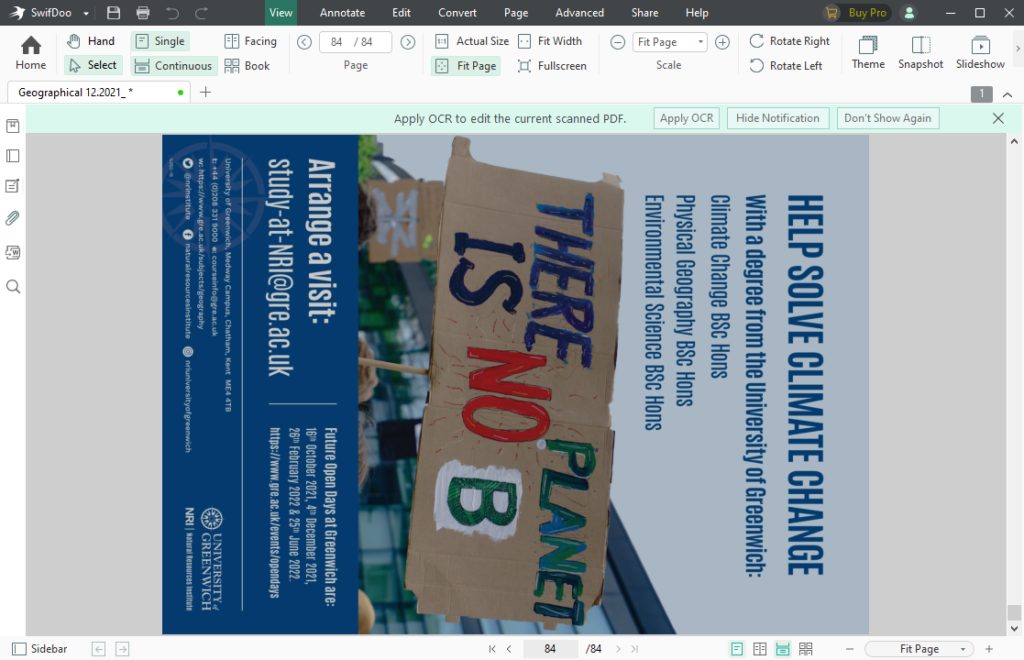Open the Share tab
The width and height of the screenshot is (1024, 660).
(x=645, y=12)
